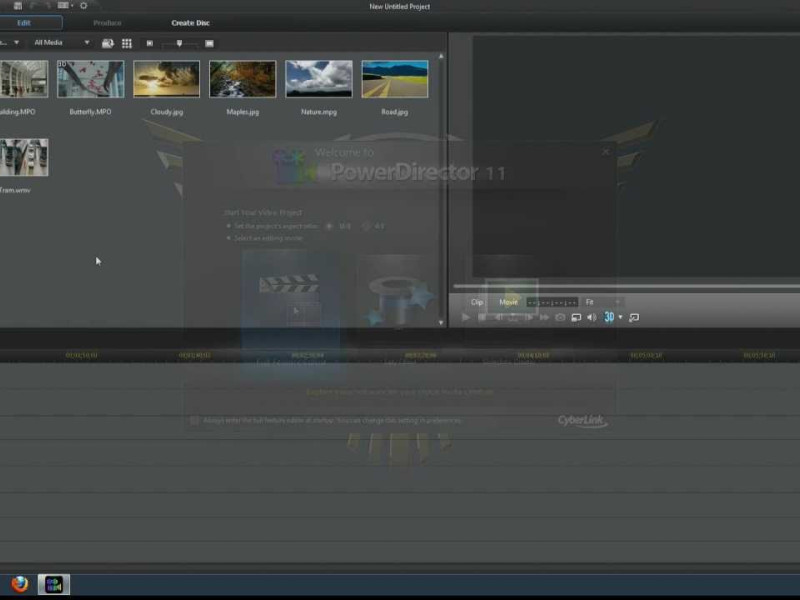
Task: Select the Butterfly.MPO 3D thumbnail
Action: (x=90, y=79)
